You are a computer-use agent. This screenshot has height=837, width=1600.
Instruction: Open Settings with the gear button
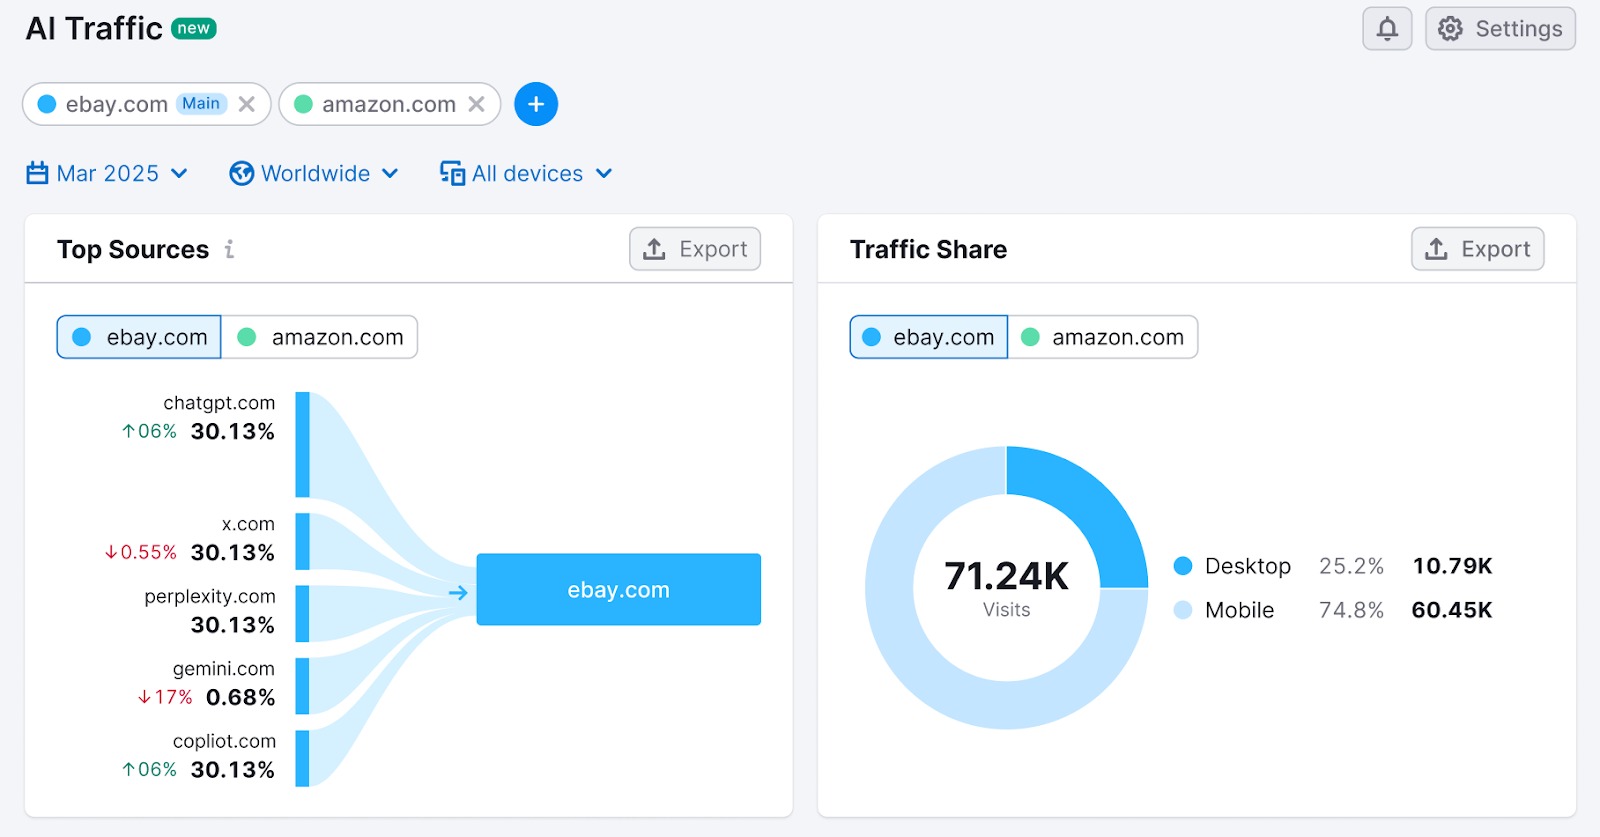[x=1500, y=28]
